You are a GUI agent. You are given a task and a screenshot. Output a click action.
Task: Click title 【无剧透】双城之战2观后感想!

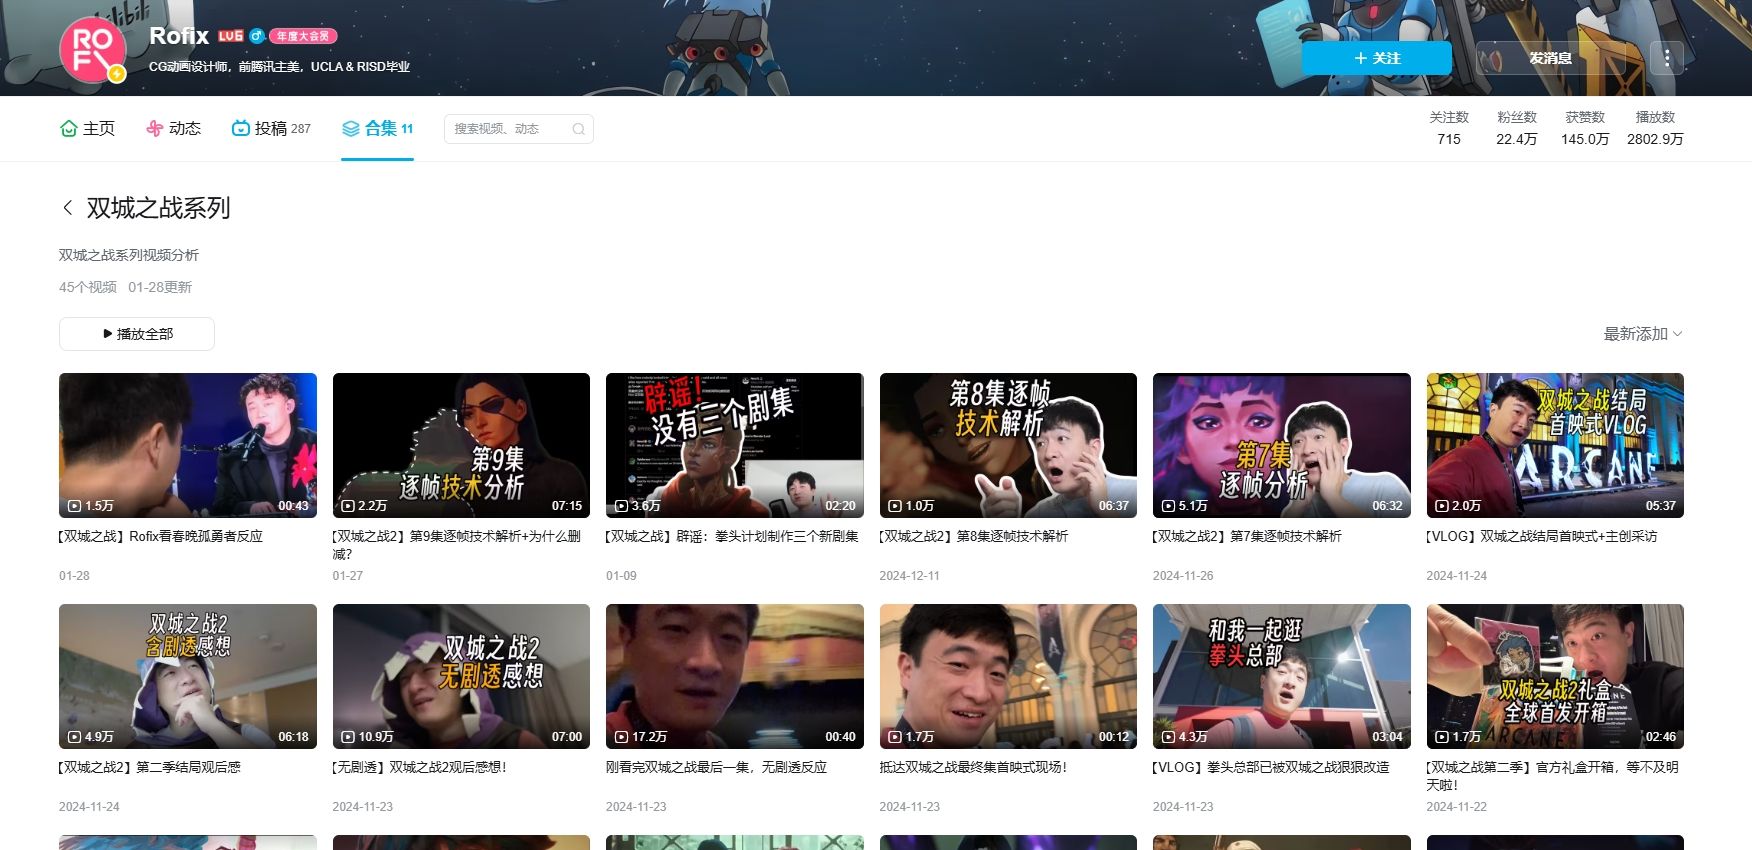point(420,767)
